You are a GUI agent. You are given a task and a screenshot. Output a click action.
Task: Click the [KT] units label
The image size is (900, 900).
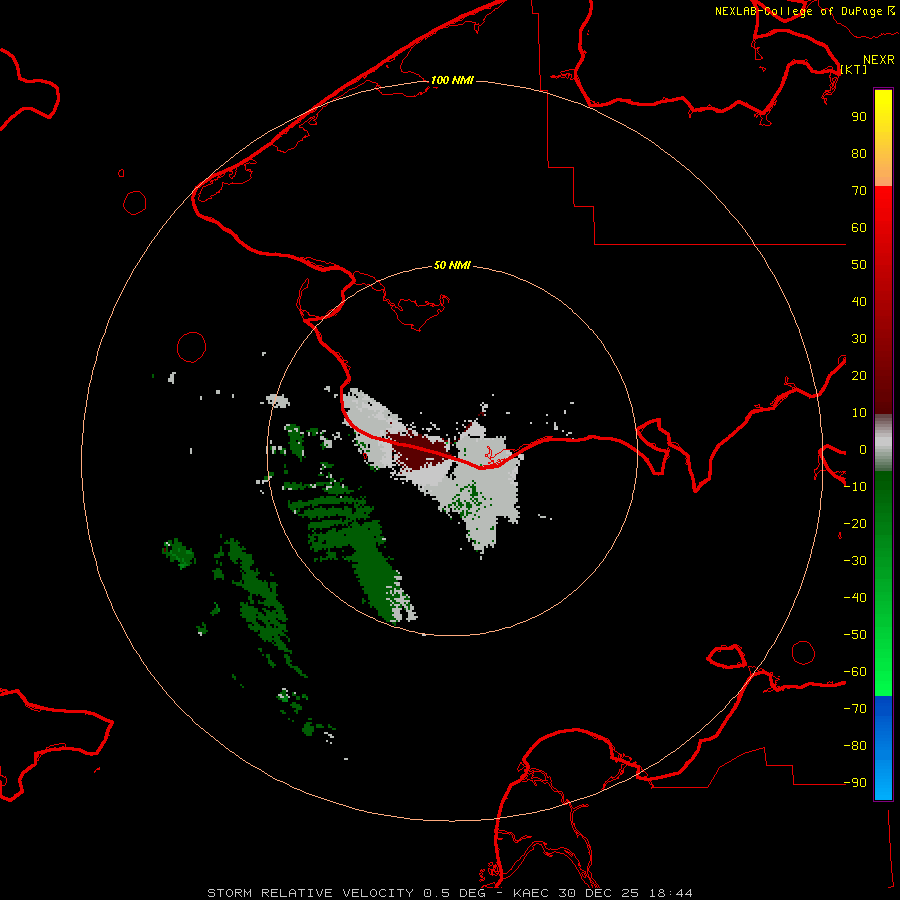pos(854,69)
